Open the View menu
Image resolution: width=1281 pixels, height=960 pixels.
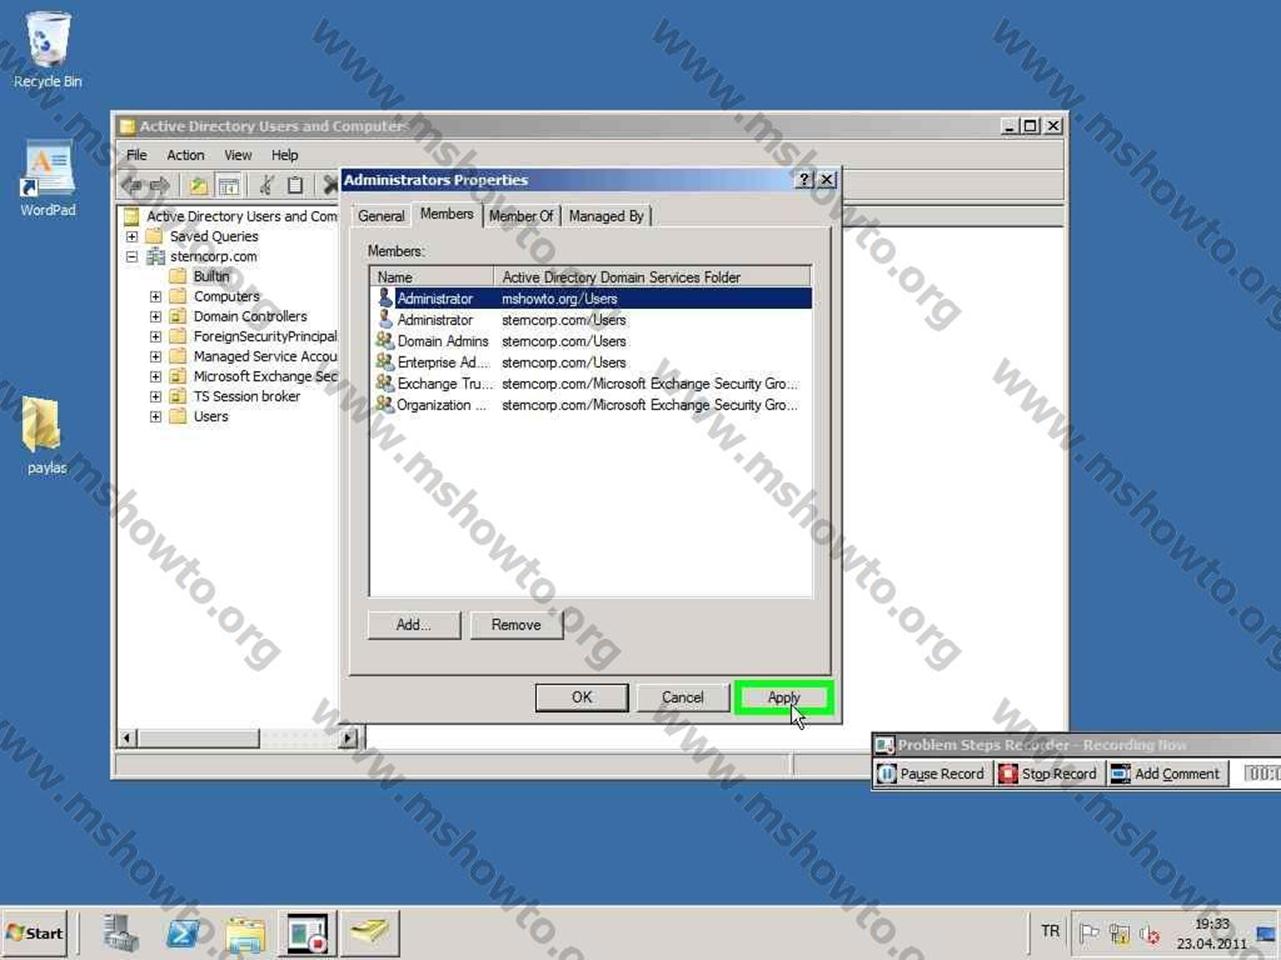pos(238,155)
